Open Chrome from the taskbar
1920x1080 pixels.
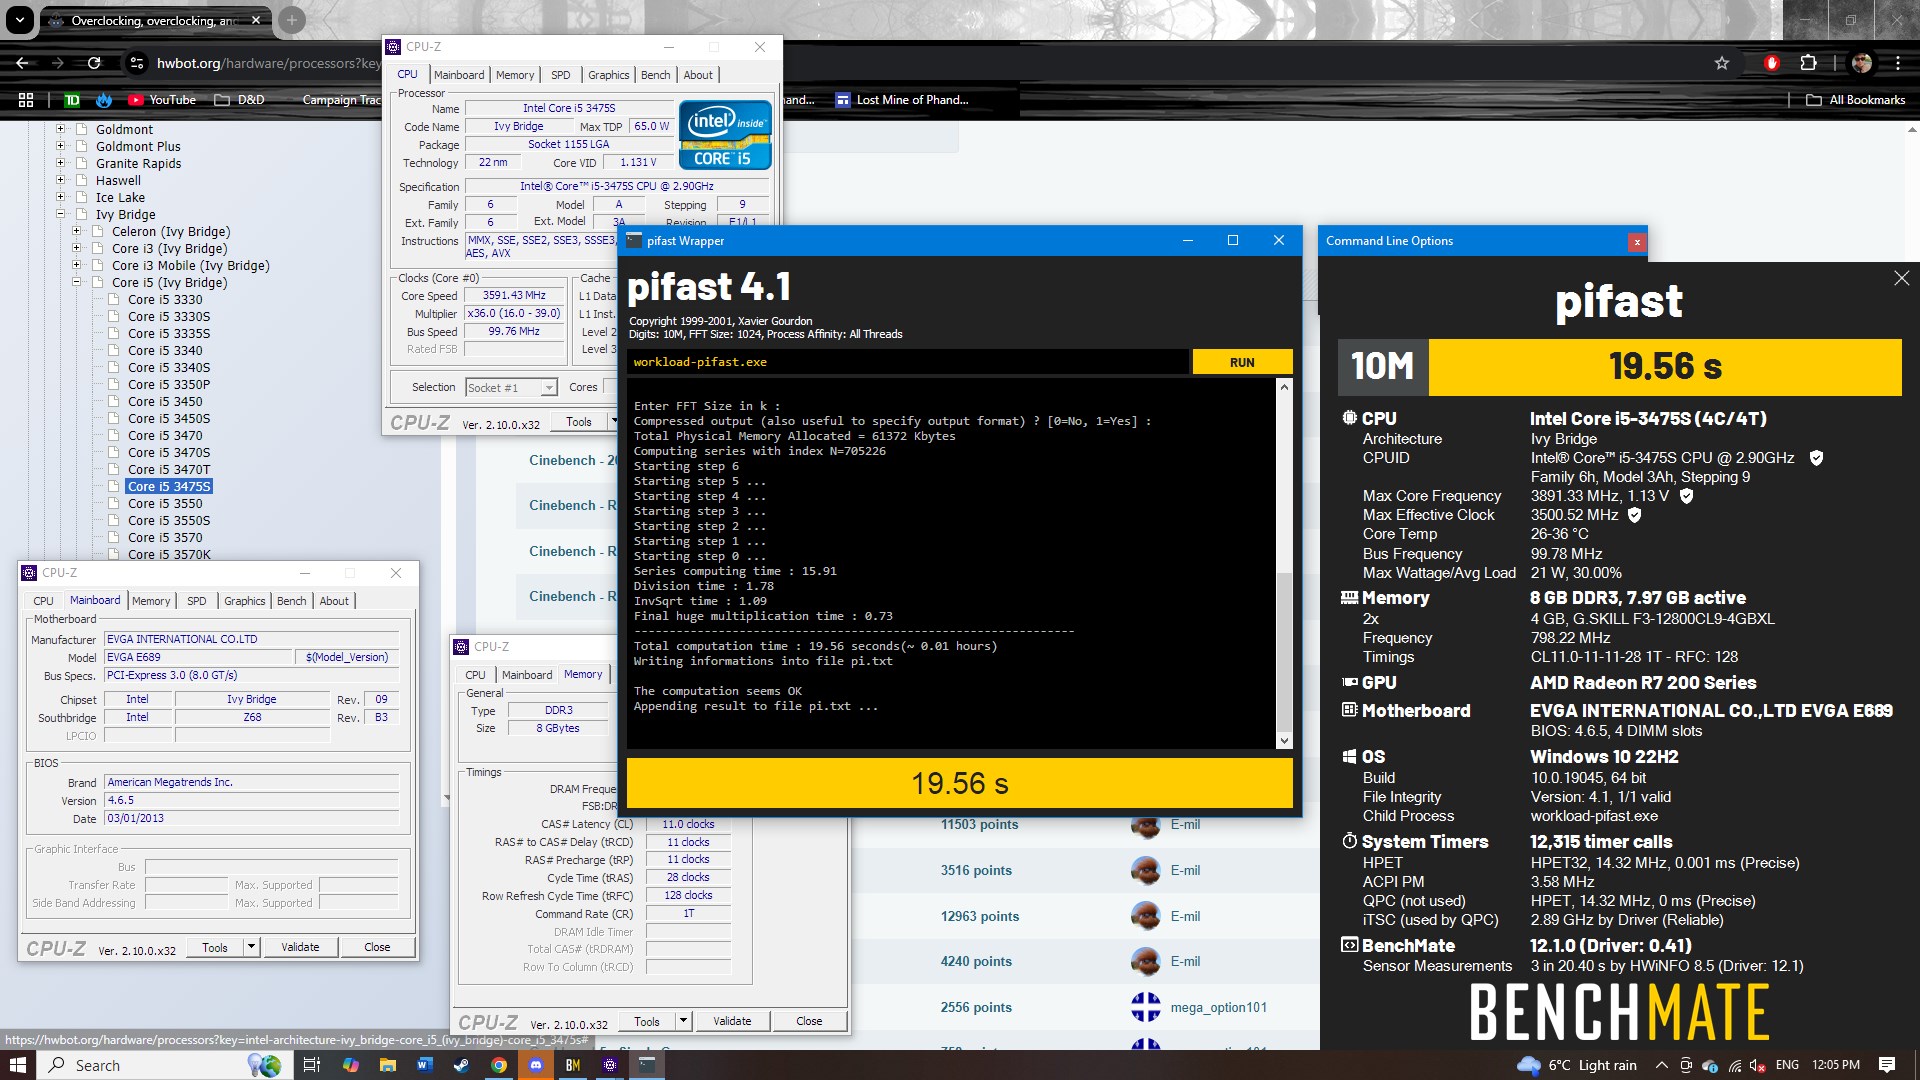pyautogui.click(x=498, y=1065)
